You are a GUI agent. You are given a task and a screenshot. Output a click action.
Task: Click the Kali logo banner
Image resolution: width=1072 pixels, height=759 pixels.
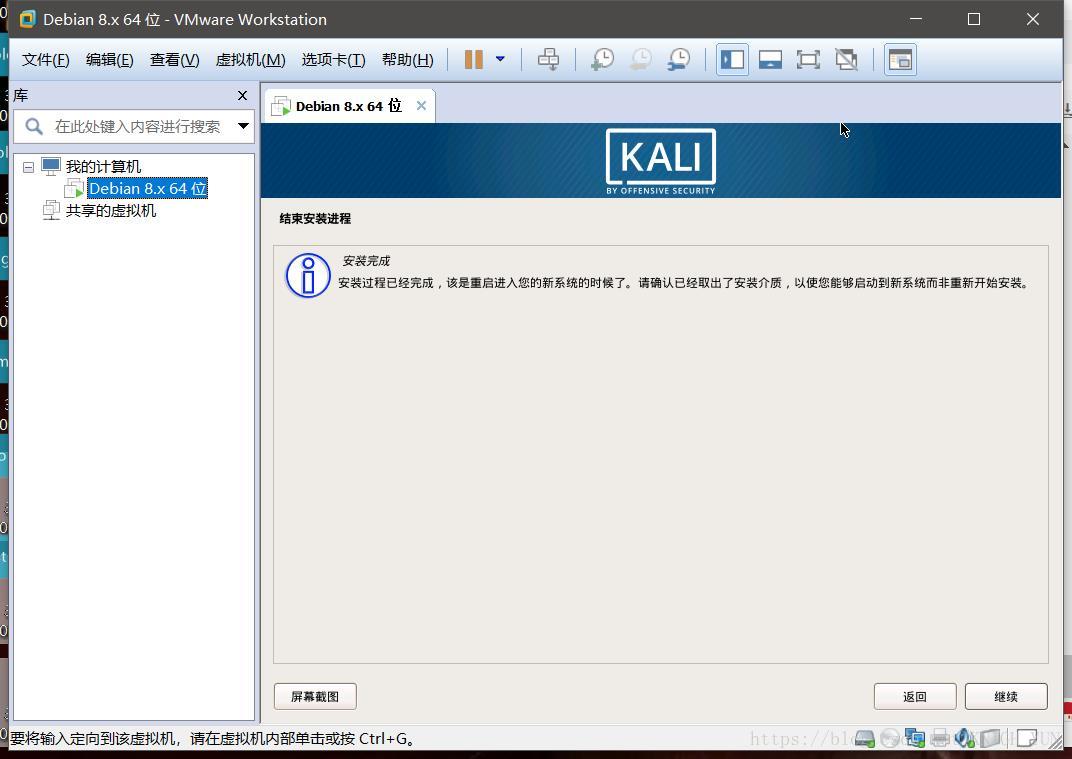click(660, 161)
